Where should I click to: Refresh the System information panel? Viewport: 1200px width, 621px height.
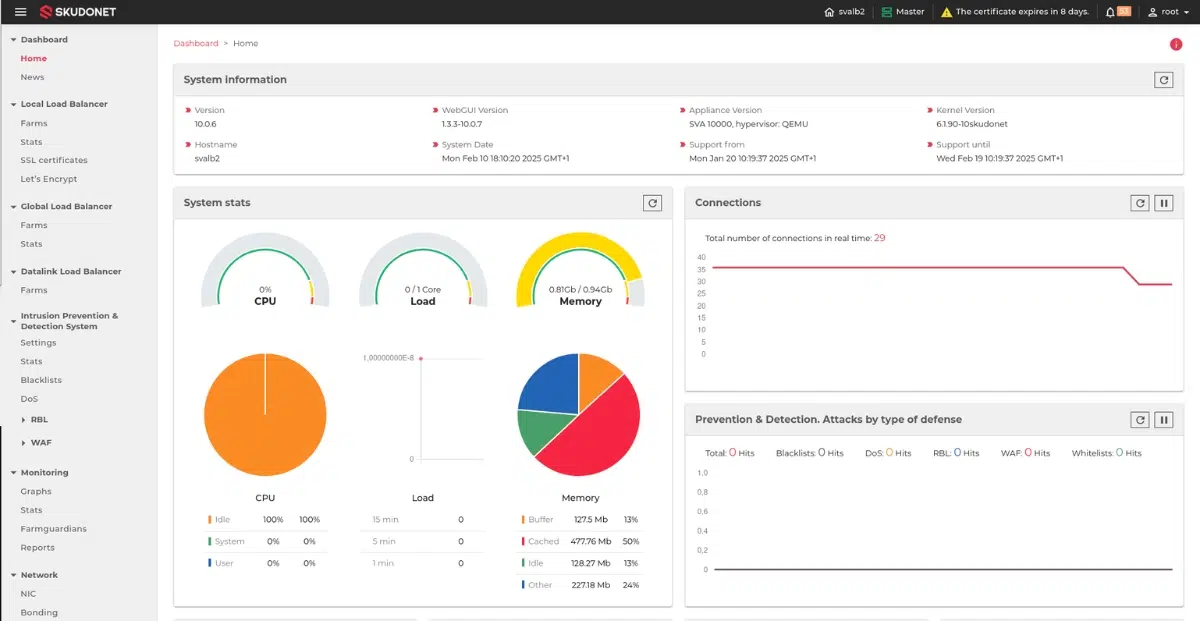coord(1163,80)
